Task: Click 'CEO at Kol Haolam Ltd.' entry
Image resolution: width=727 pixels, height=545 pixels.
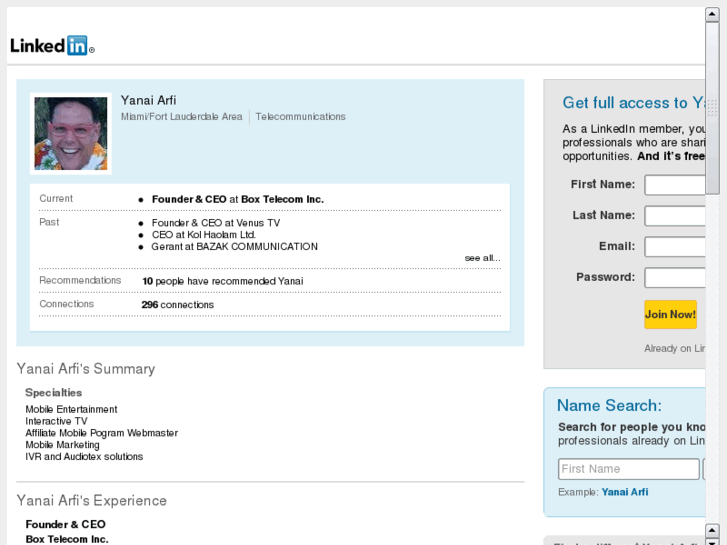Action: coord(204,235)
